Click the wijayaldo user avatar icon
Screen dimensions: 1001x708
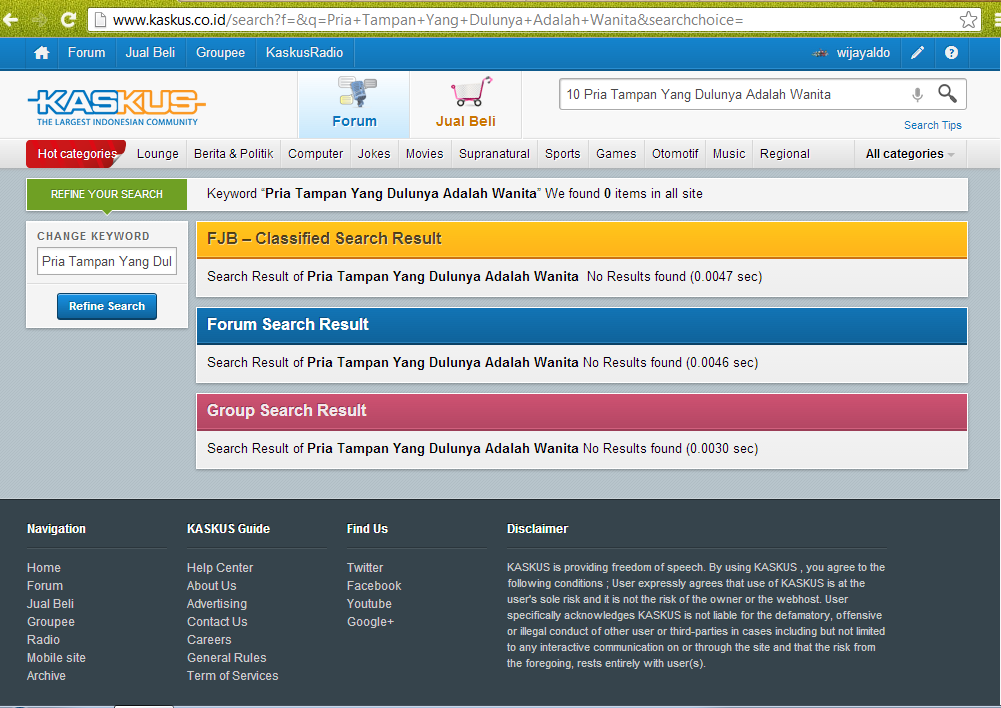tap(820, 54)
